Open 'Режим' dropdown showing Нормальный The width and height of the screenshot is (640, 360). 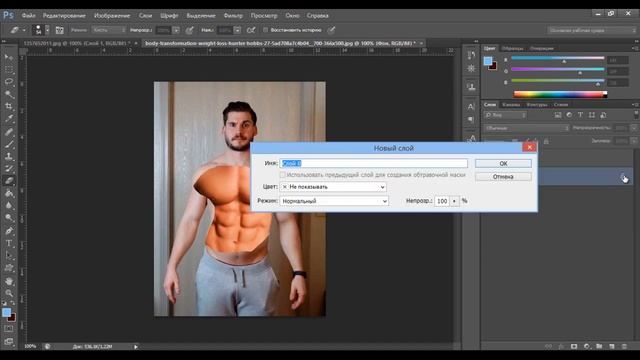coord(334,201)
